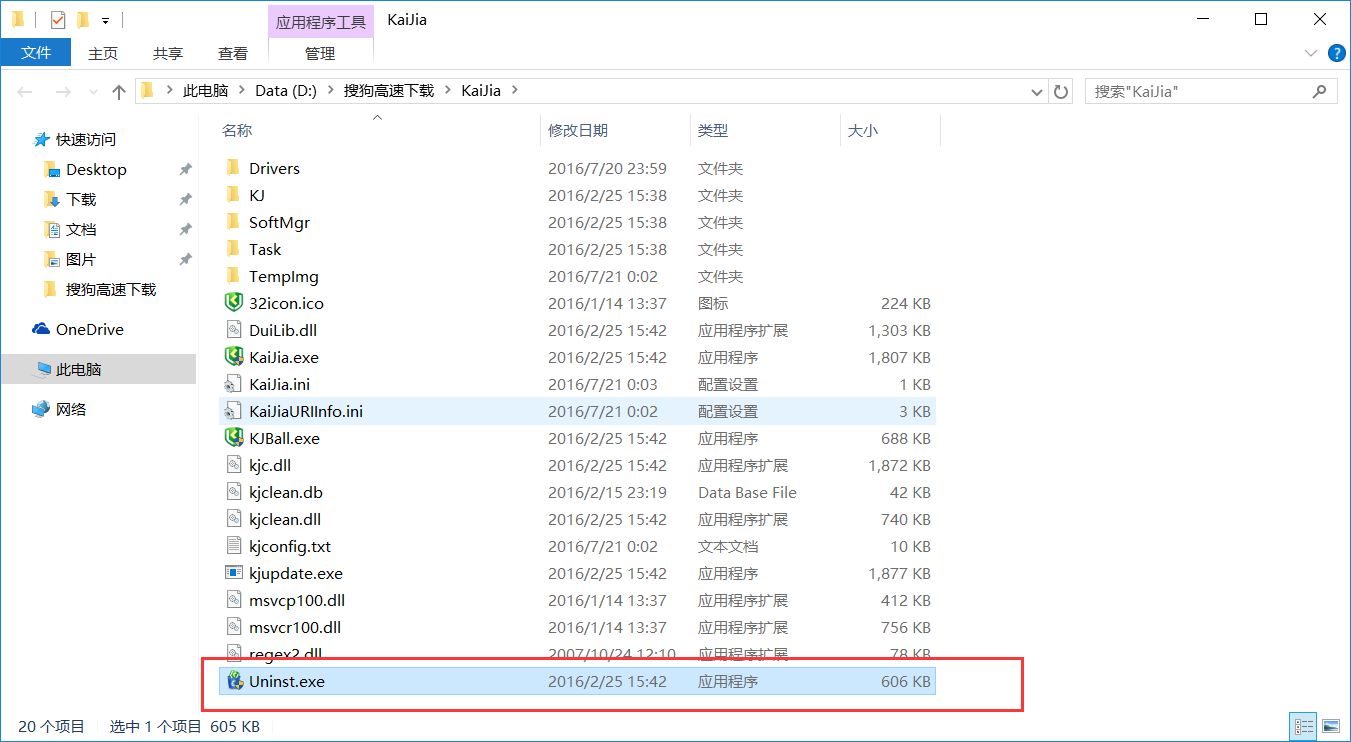Click the kjclean.db file icon
This screenshot has width=1351, height=742.
click(x=233, y=492)
